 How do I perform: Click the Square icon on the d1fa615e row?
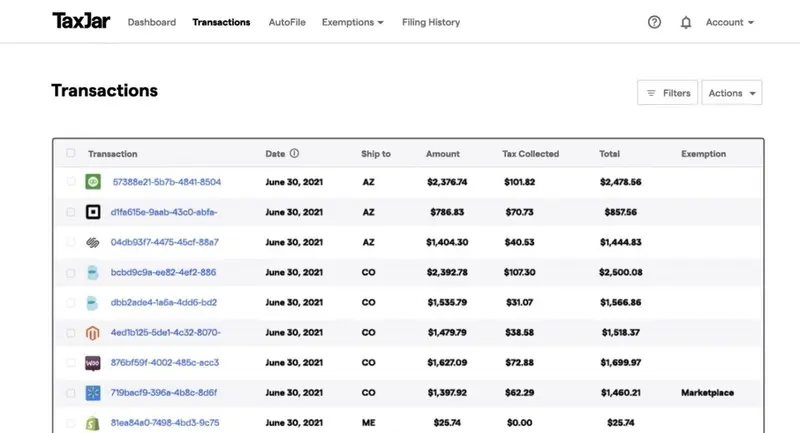pyautogui.click(x=93, y=212)
